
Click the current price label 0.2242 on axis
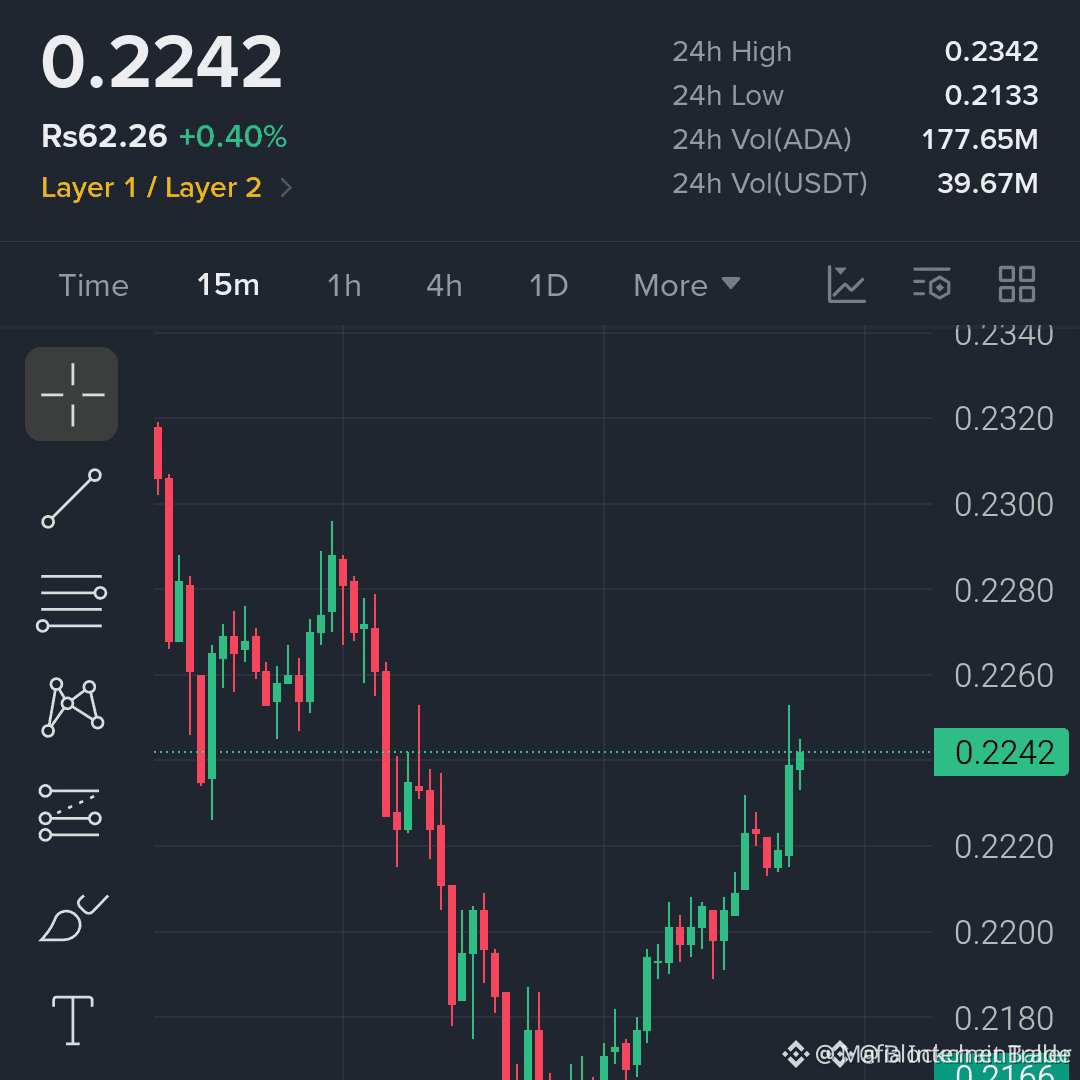click(1001, 752)
